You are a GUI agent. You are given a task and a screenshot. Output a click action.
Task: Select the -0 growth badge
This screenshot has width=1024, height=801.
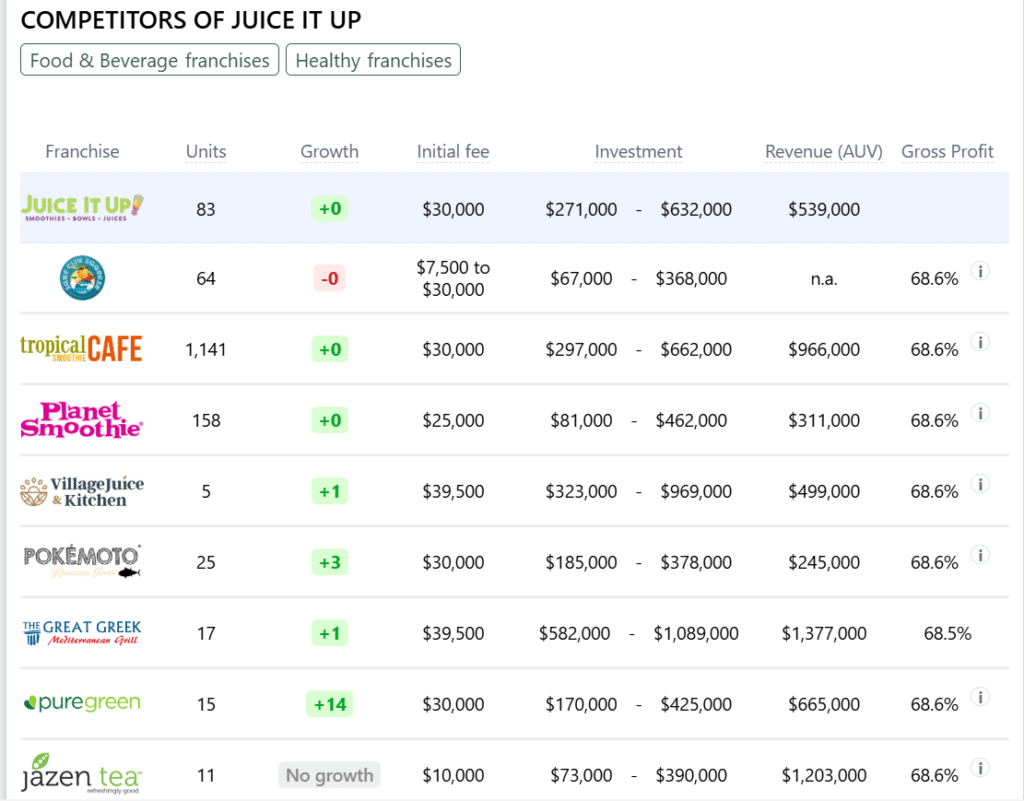point(330,279)
